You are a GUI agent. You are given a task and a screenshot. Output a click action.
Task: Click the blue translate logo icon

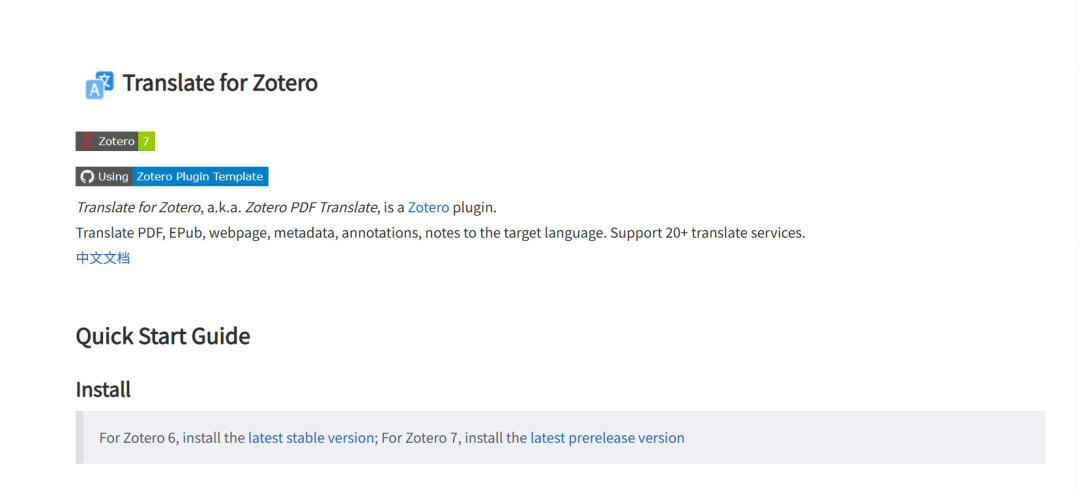[99, 85]
